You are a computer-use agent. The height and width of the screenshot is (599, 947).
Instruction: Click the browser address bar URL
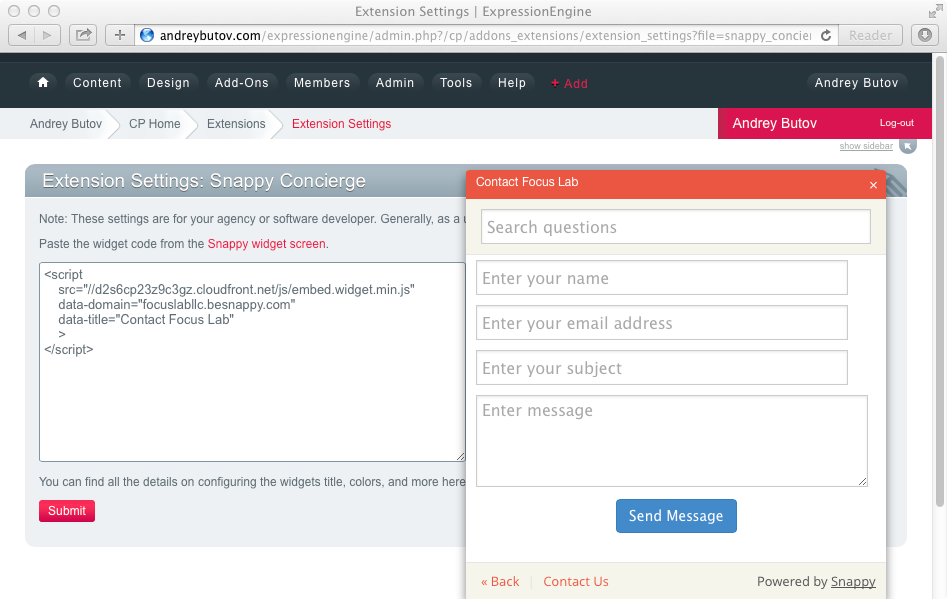(x=485, y=36)
